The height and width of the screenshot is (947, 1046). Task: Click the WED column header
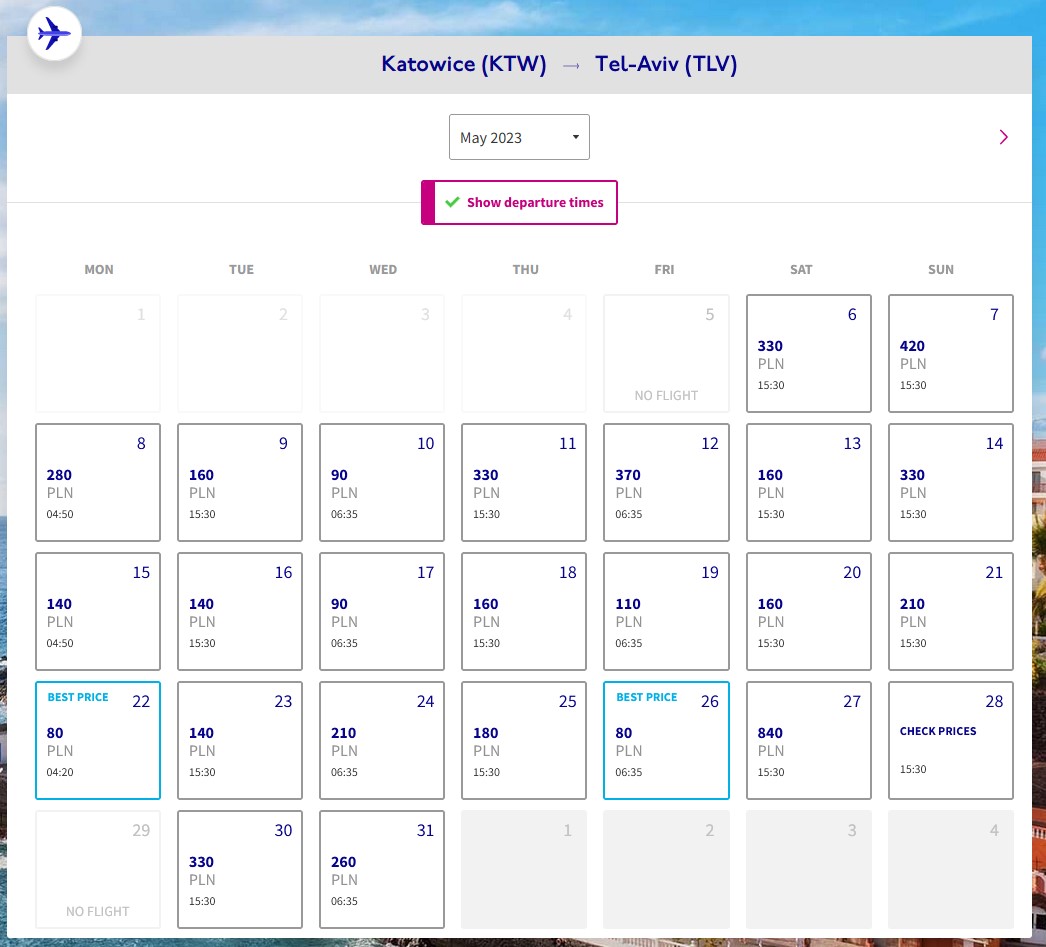pyautogui.click(x=383, y=269)
